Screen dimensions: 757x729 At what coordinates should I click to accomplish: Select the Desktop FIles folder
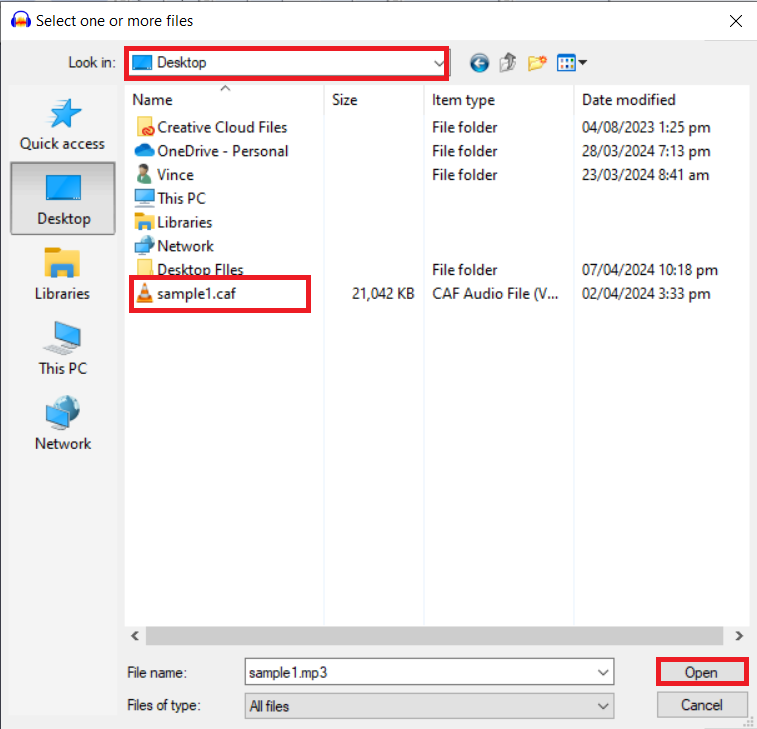(190, 269)
